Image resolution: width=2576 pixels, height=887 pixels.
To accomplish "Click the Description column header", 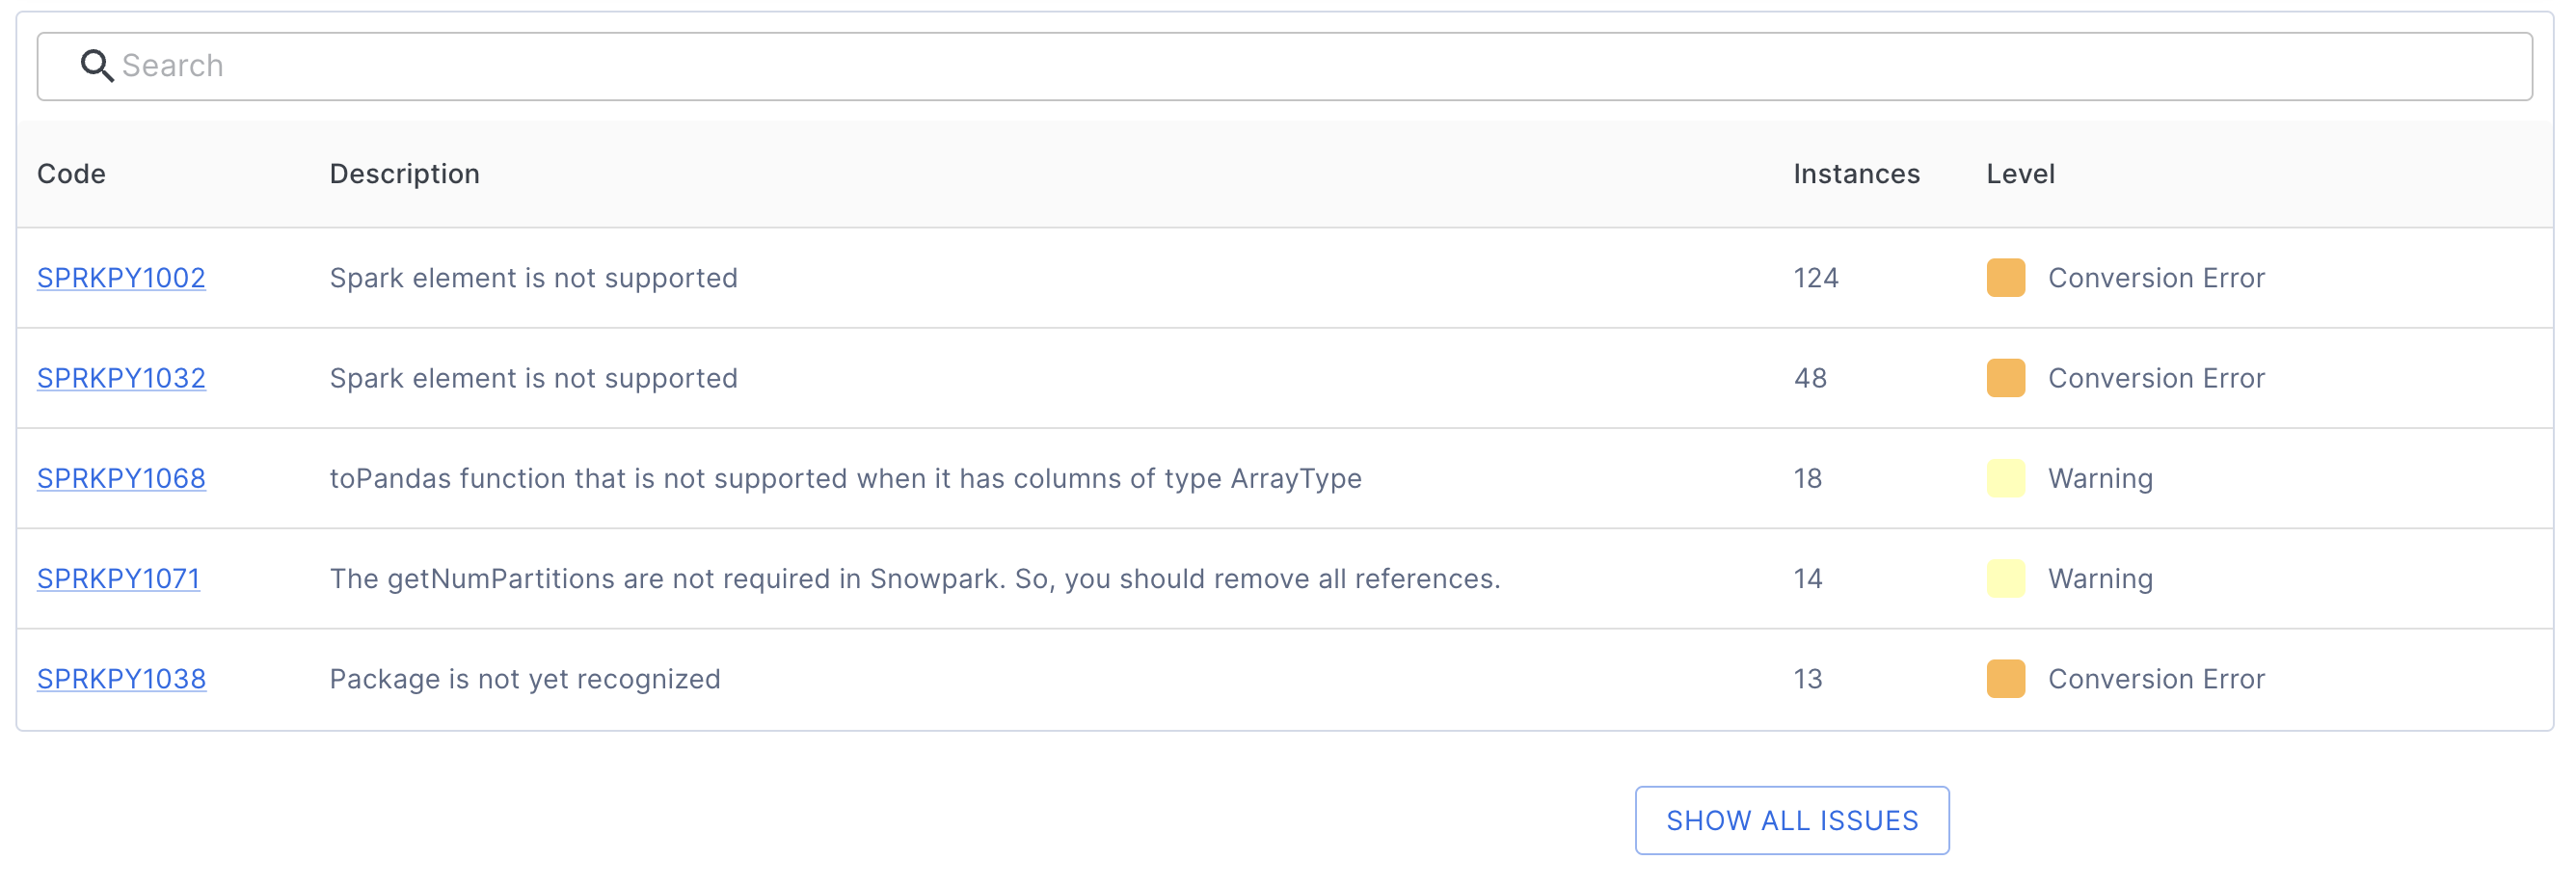I will click(404, 174).
